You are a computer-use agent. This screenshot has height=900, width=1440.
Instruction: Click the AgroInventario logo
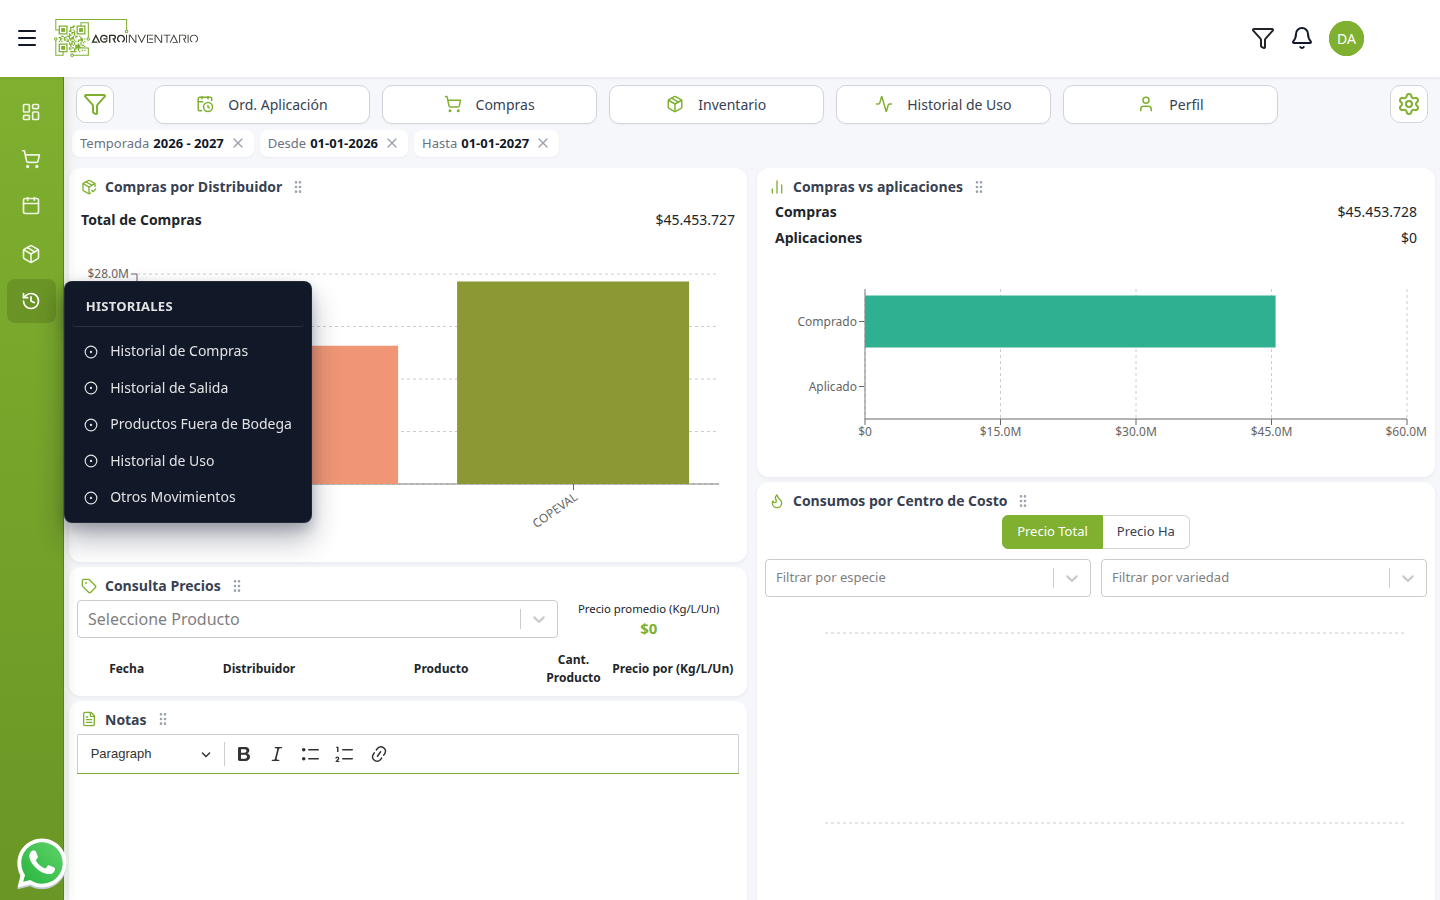127,38
